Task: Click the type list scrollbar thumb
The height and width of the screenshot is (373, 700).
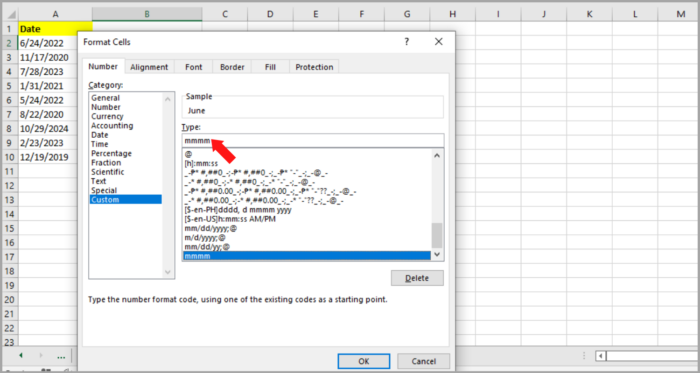Action: coord(437,235)
